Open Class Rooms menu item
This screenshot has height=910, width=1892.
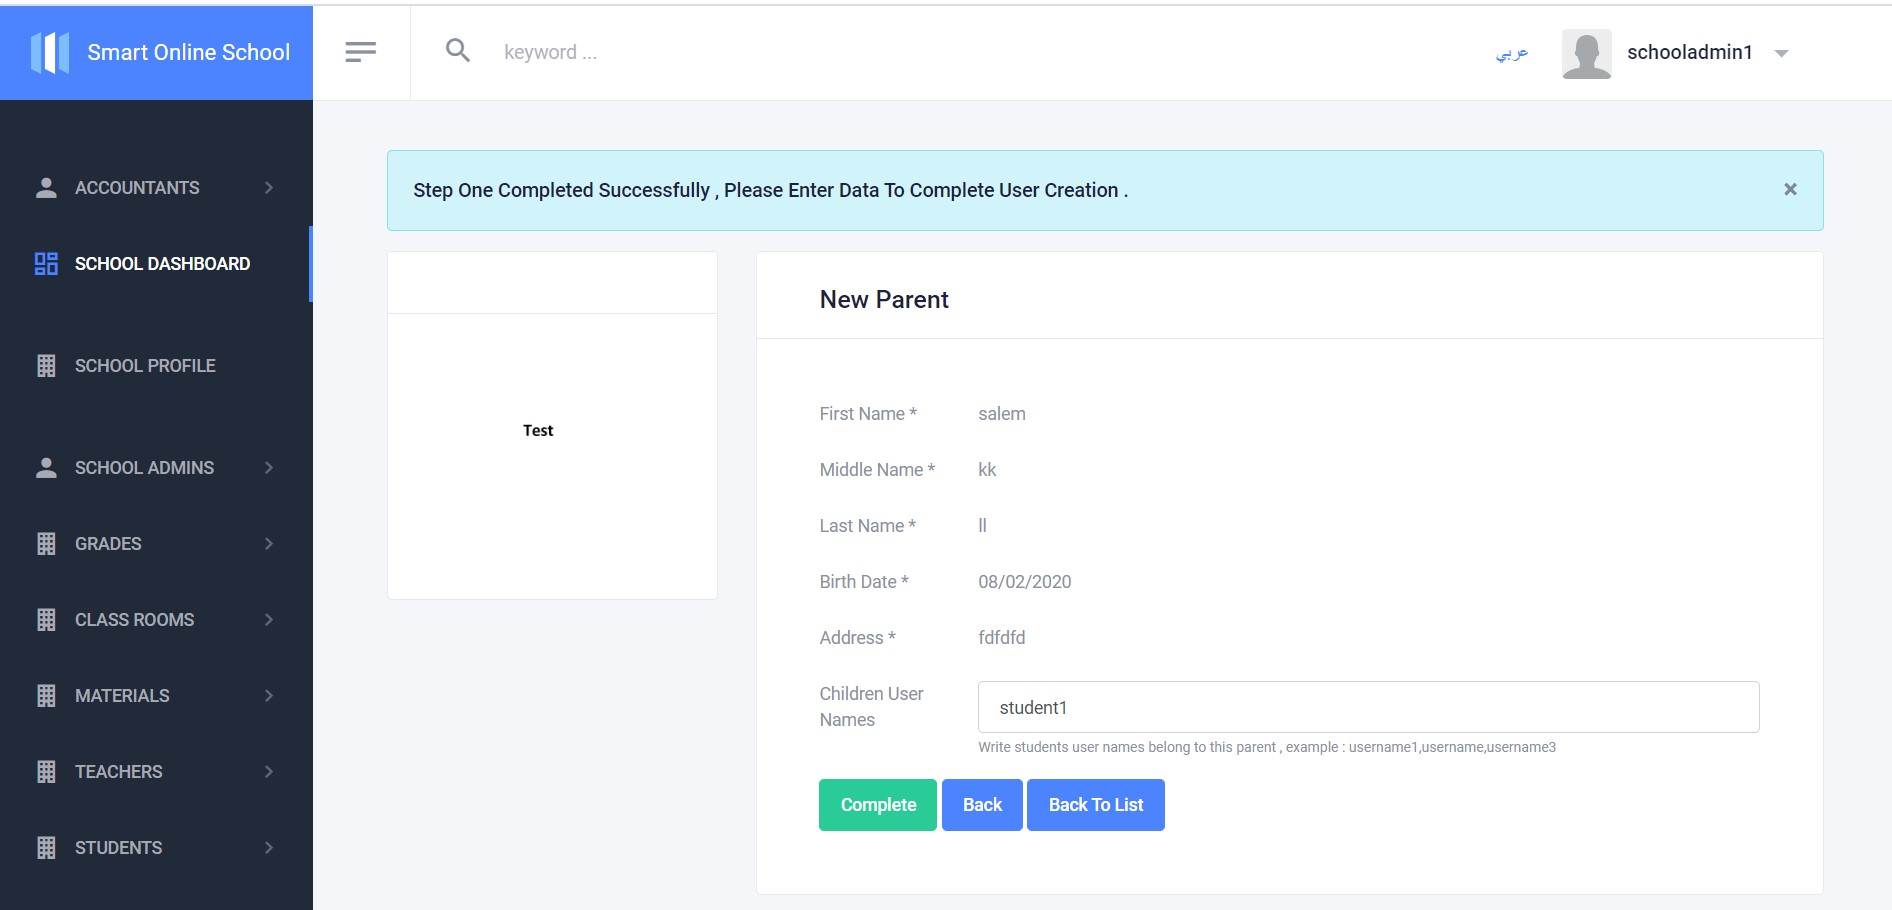point(135,620)
